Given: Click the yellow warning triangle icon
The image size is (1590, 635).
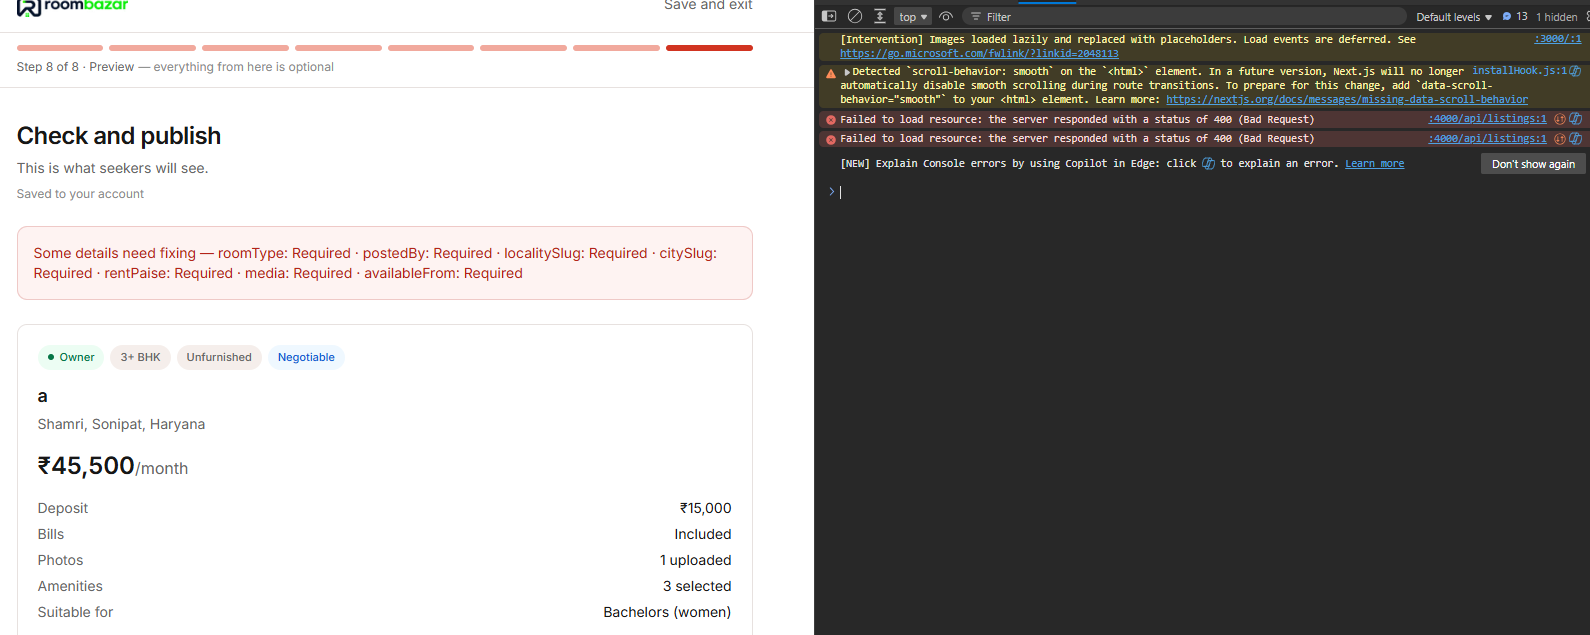Looking at the screenshot, I should pyautogui.click(x=830, y=73).
